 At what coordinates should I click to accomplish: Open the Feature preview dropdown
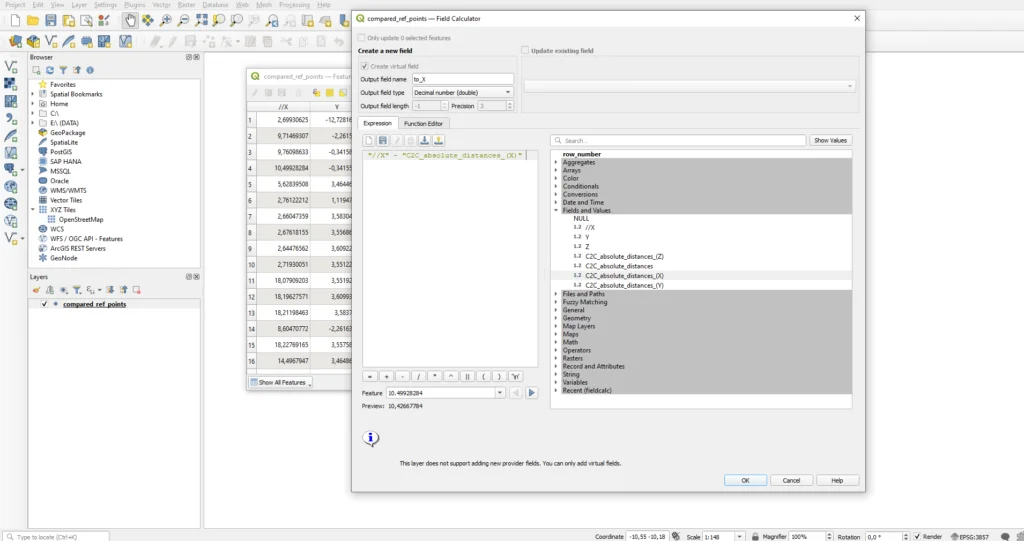coord(500,393)
